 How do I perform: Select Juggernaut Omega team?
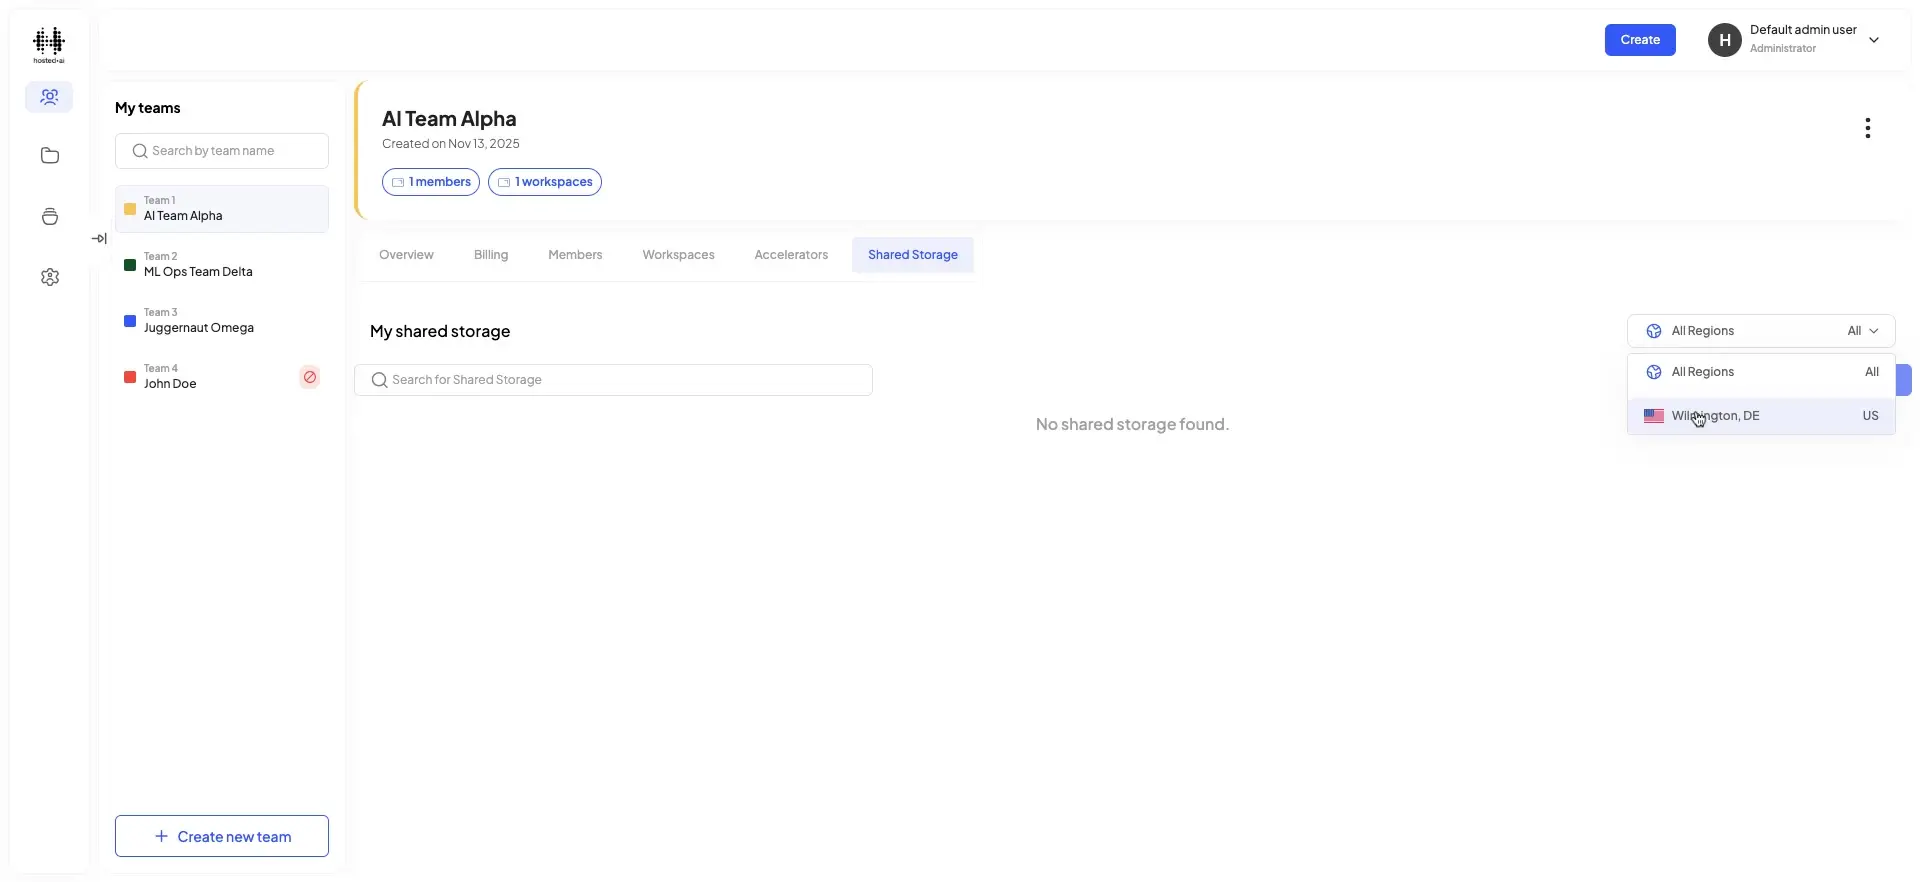(x=222, y=321)
